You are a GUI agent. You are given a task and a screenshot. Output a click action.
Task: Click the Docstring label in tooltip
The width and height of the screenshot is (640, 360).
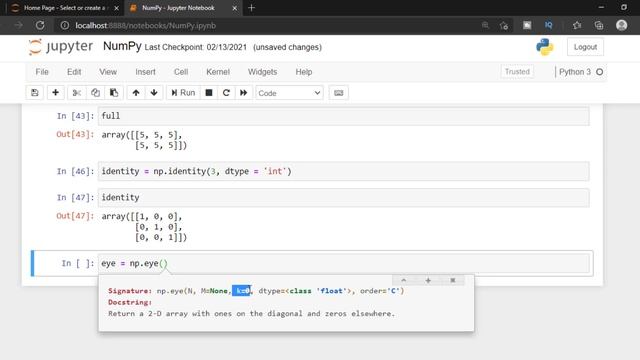pos(130,302)
